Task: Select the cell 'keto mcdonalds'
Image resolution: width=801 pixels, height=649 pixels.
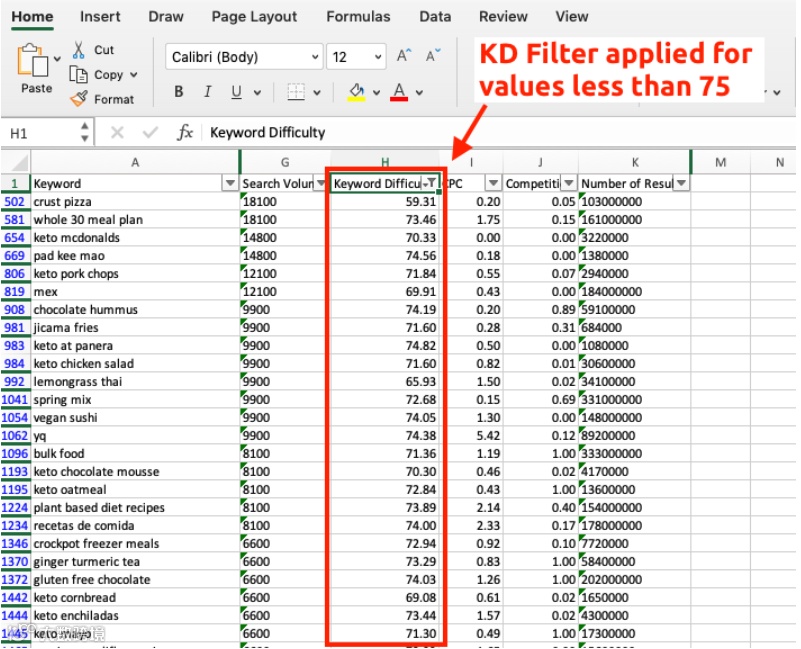Action: click(135, 238)
